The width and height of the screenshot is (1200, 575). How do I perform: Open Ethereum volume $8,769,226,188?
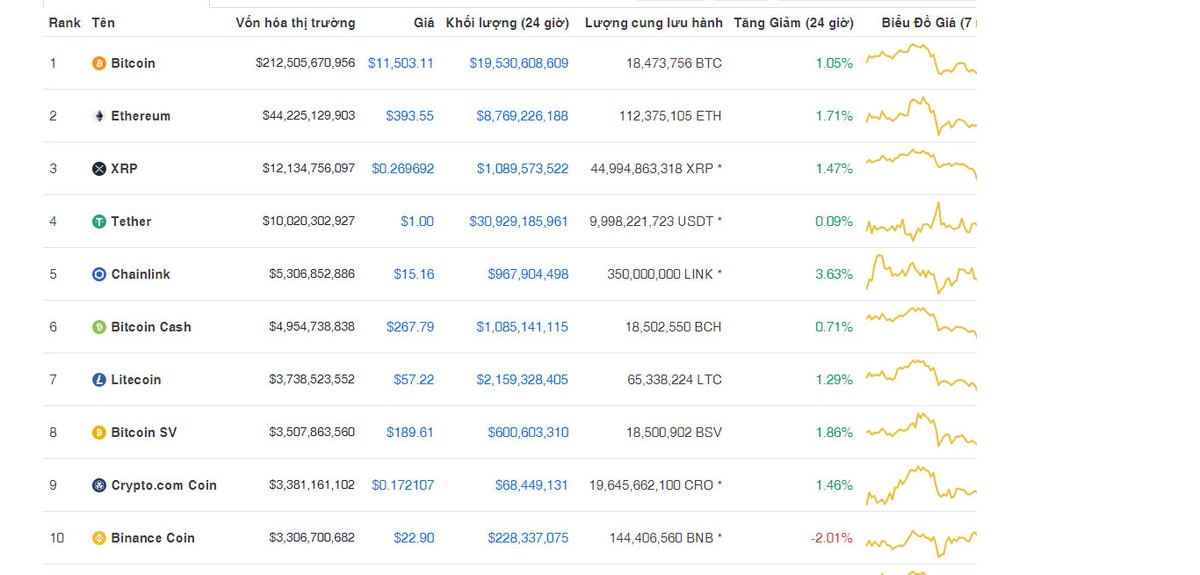click(x=522, y=116)
